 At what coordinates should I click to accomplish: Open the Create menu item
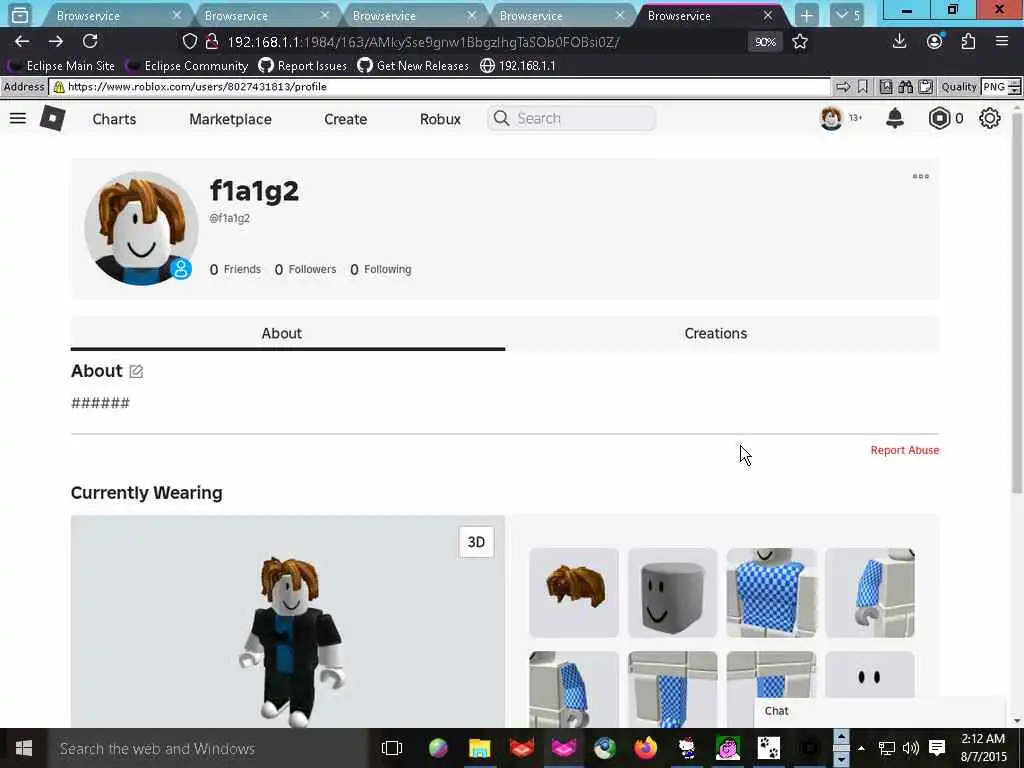[345, 119]
